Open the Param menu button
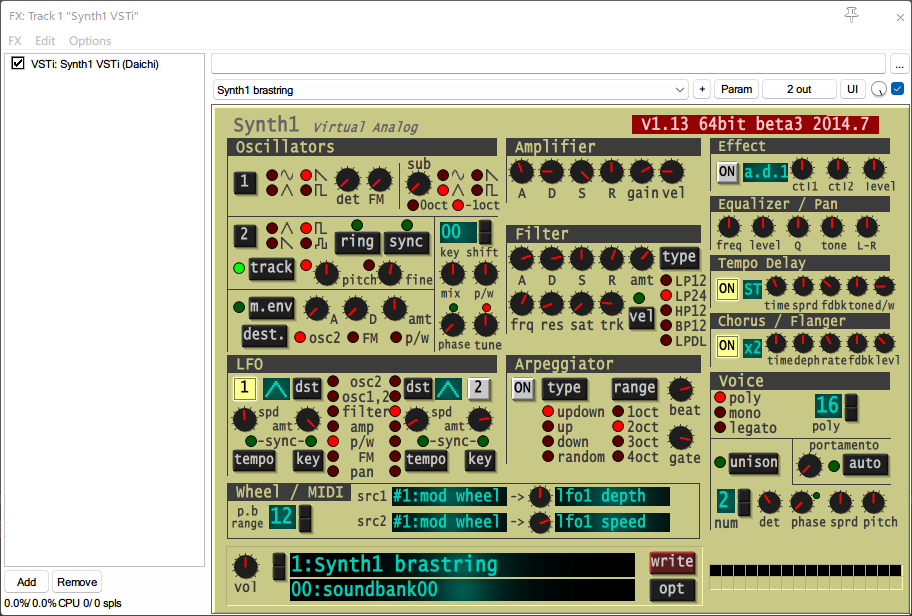This screenshot has height=616, width=912. (736, 90)
